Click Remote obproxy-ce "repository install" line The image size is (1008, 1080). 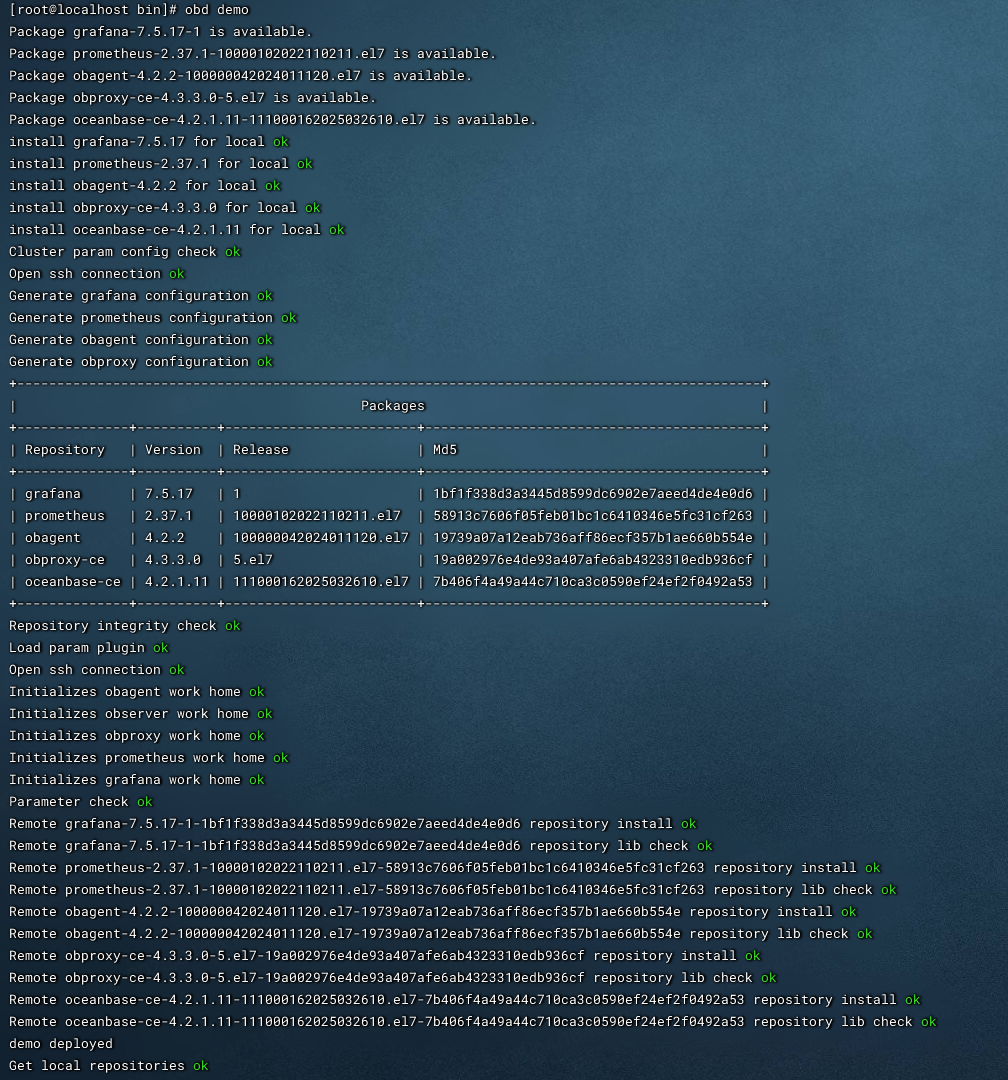tap(384, 957)
